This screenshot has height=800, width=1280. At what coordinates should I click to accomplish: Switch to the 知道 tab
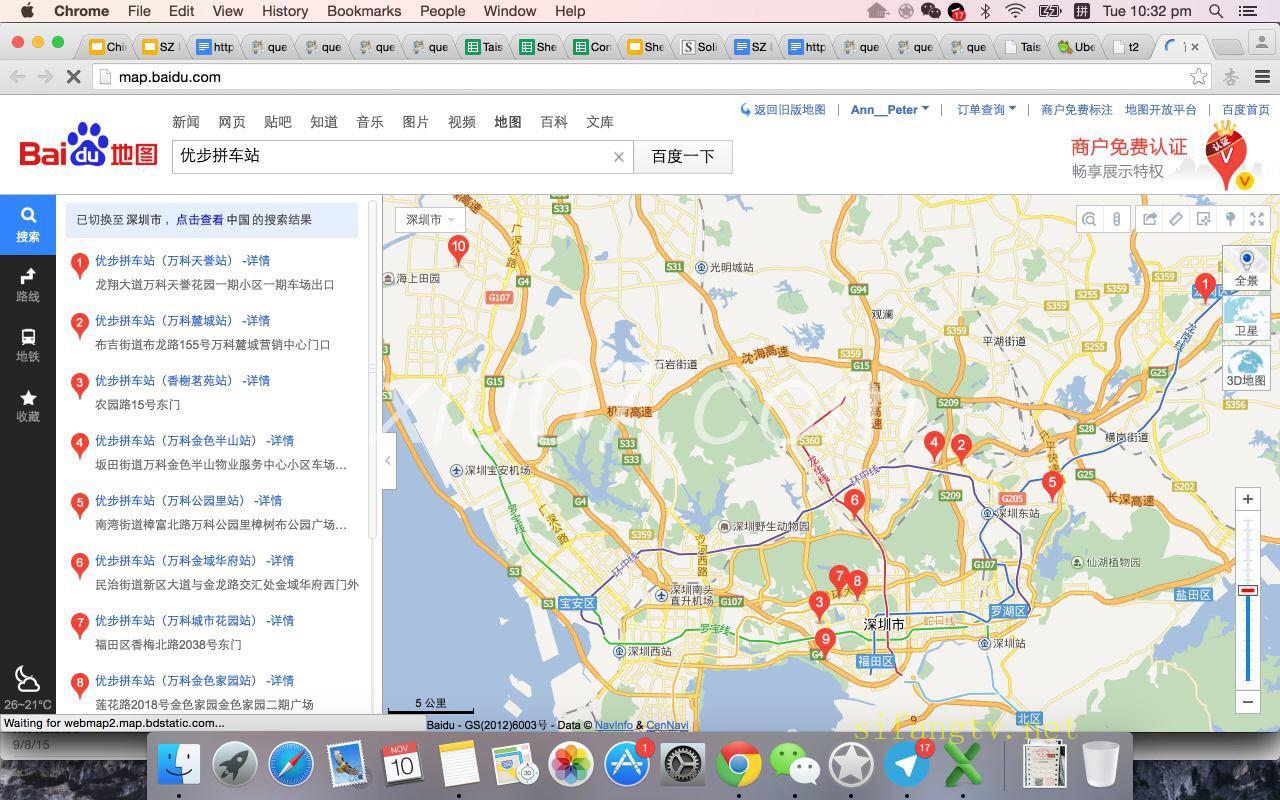click(x=324, y=122)
